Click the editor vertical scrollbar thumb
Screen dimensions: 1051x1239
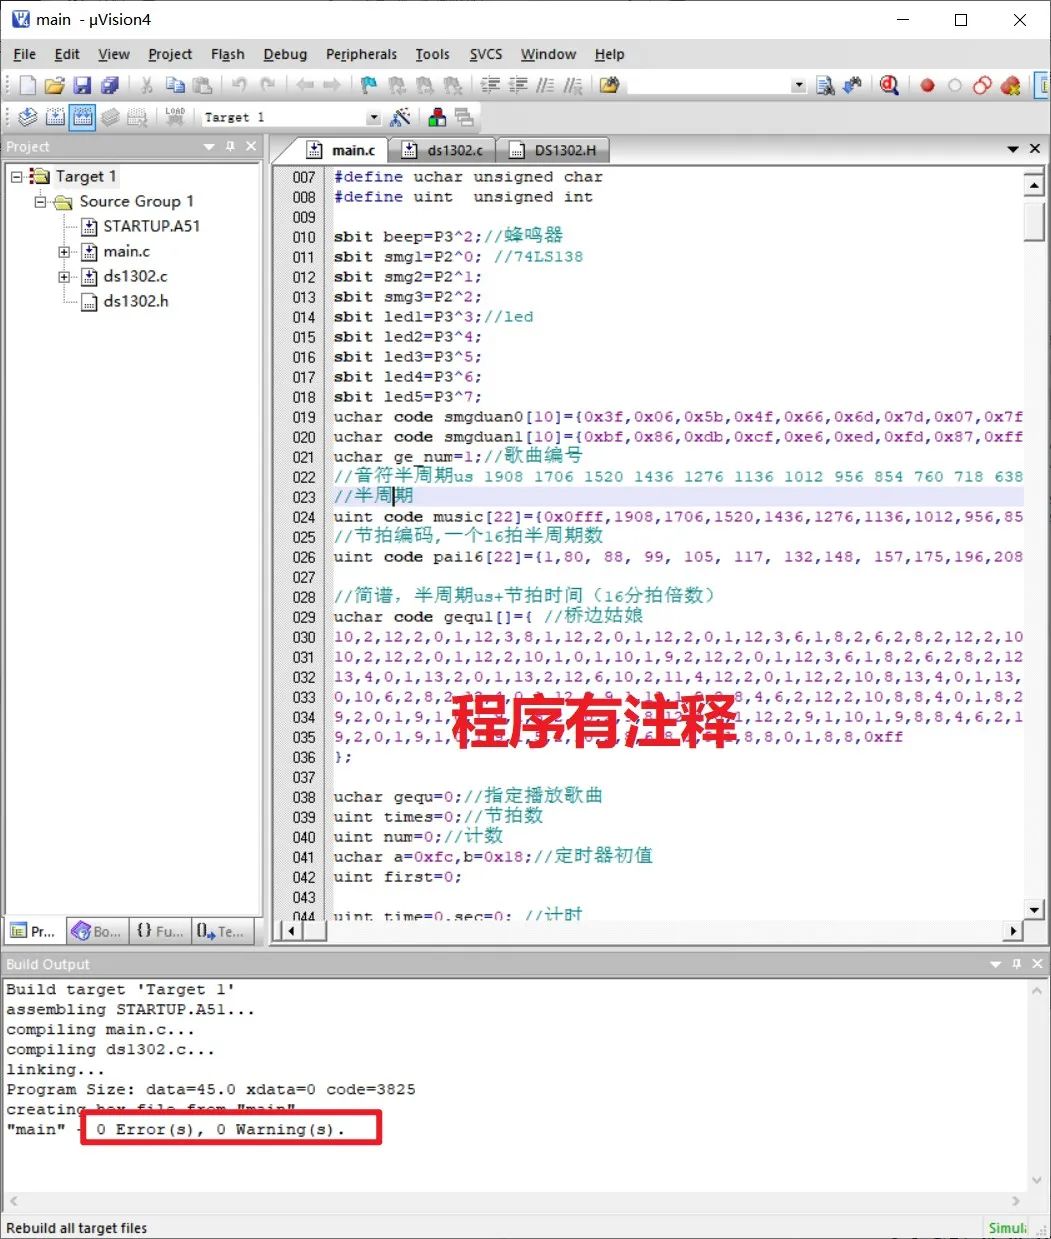[x=1034, y=221]
